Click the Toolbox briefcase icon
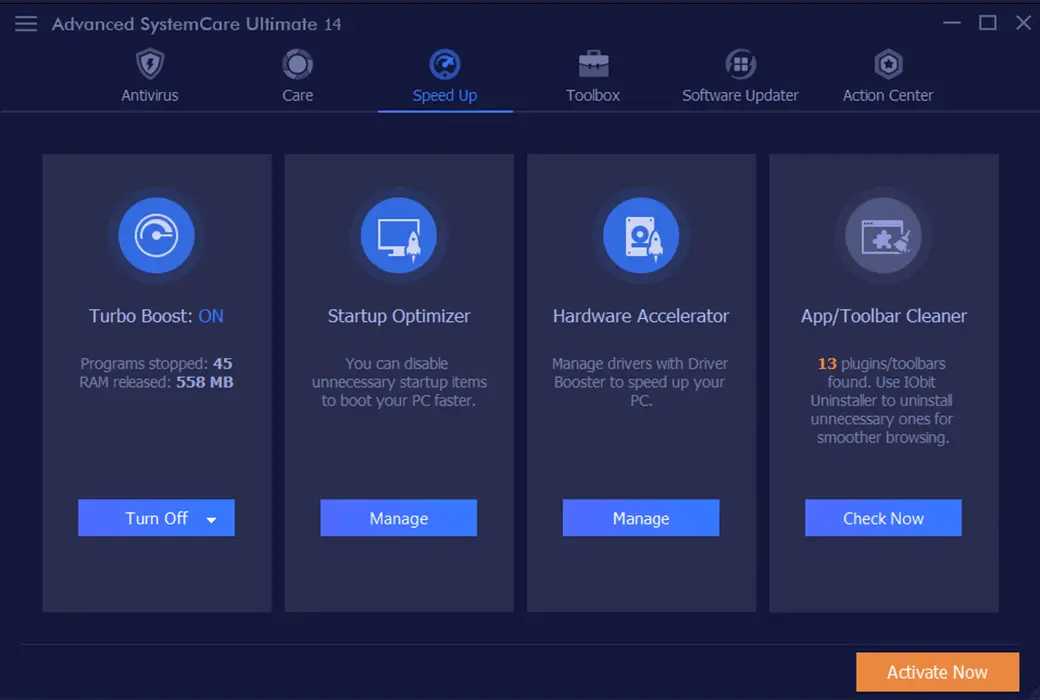 593,64
